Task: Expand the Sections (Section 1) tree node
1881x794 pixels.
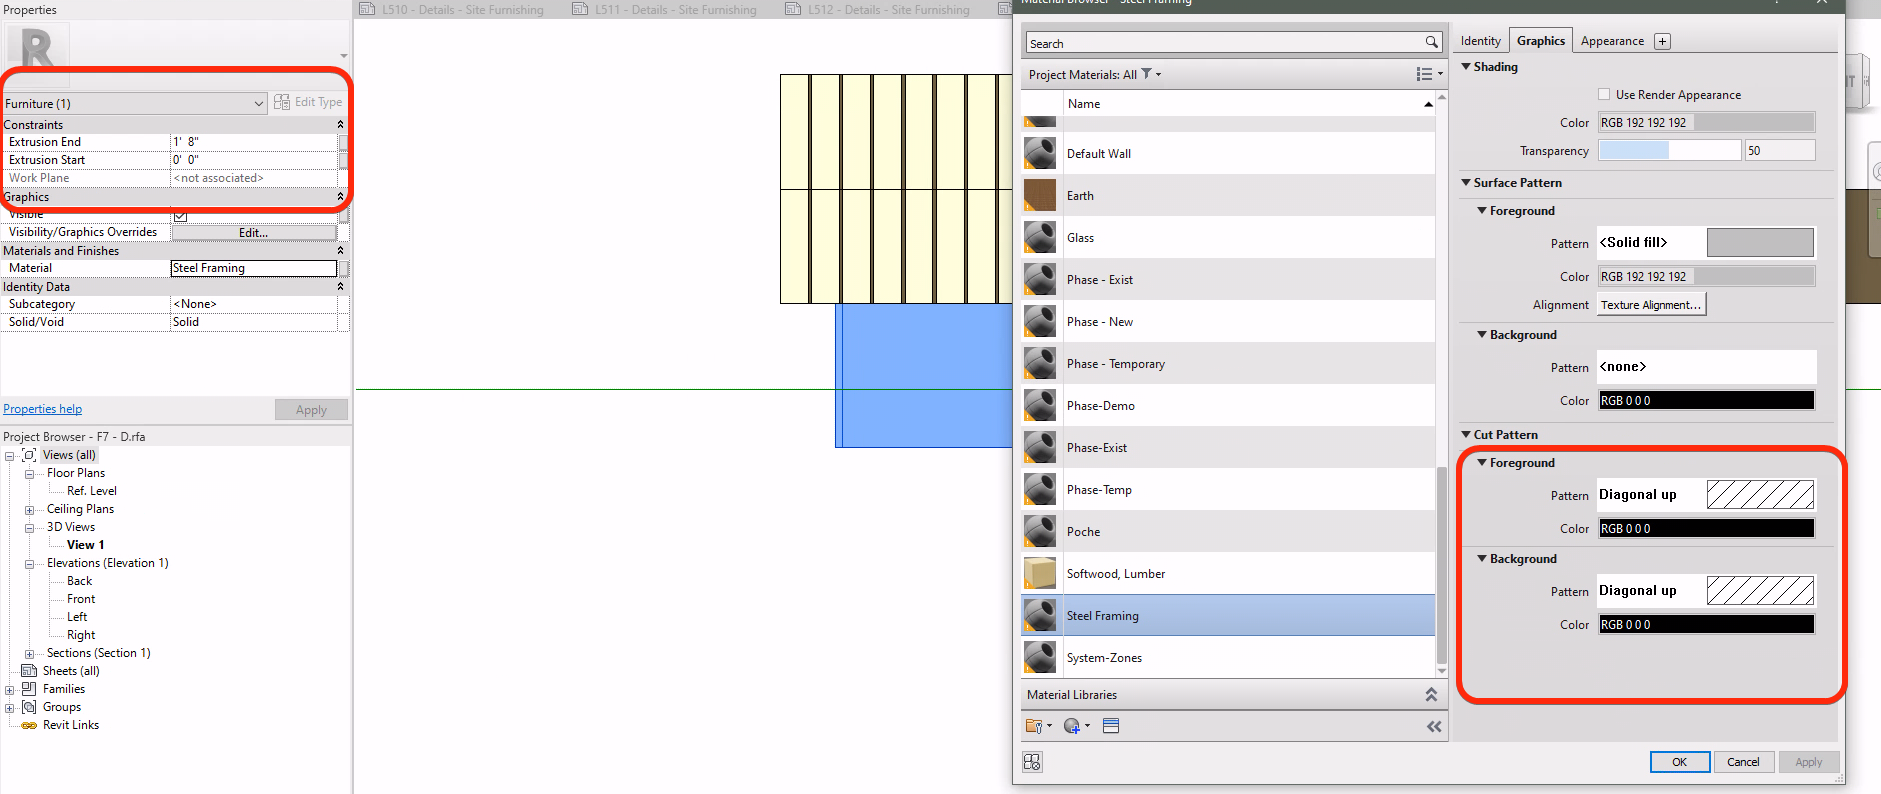Action: [x=29, y=653]
